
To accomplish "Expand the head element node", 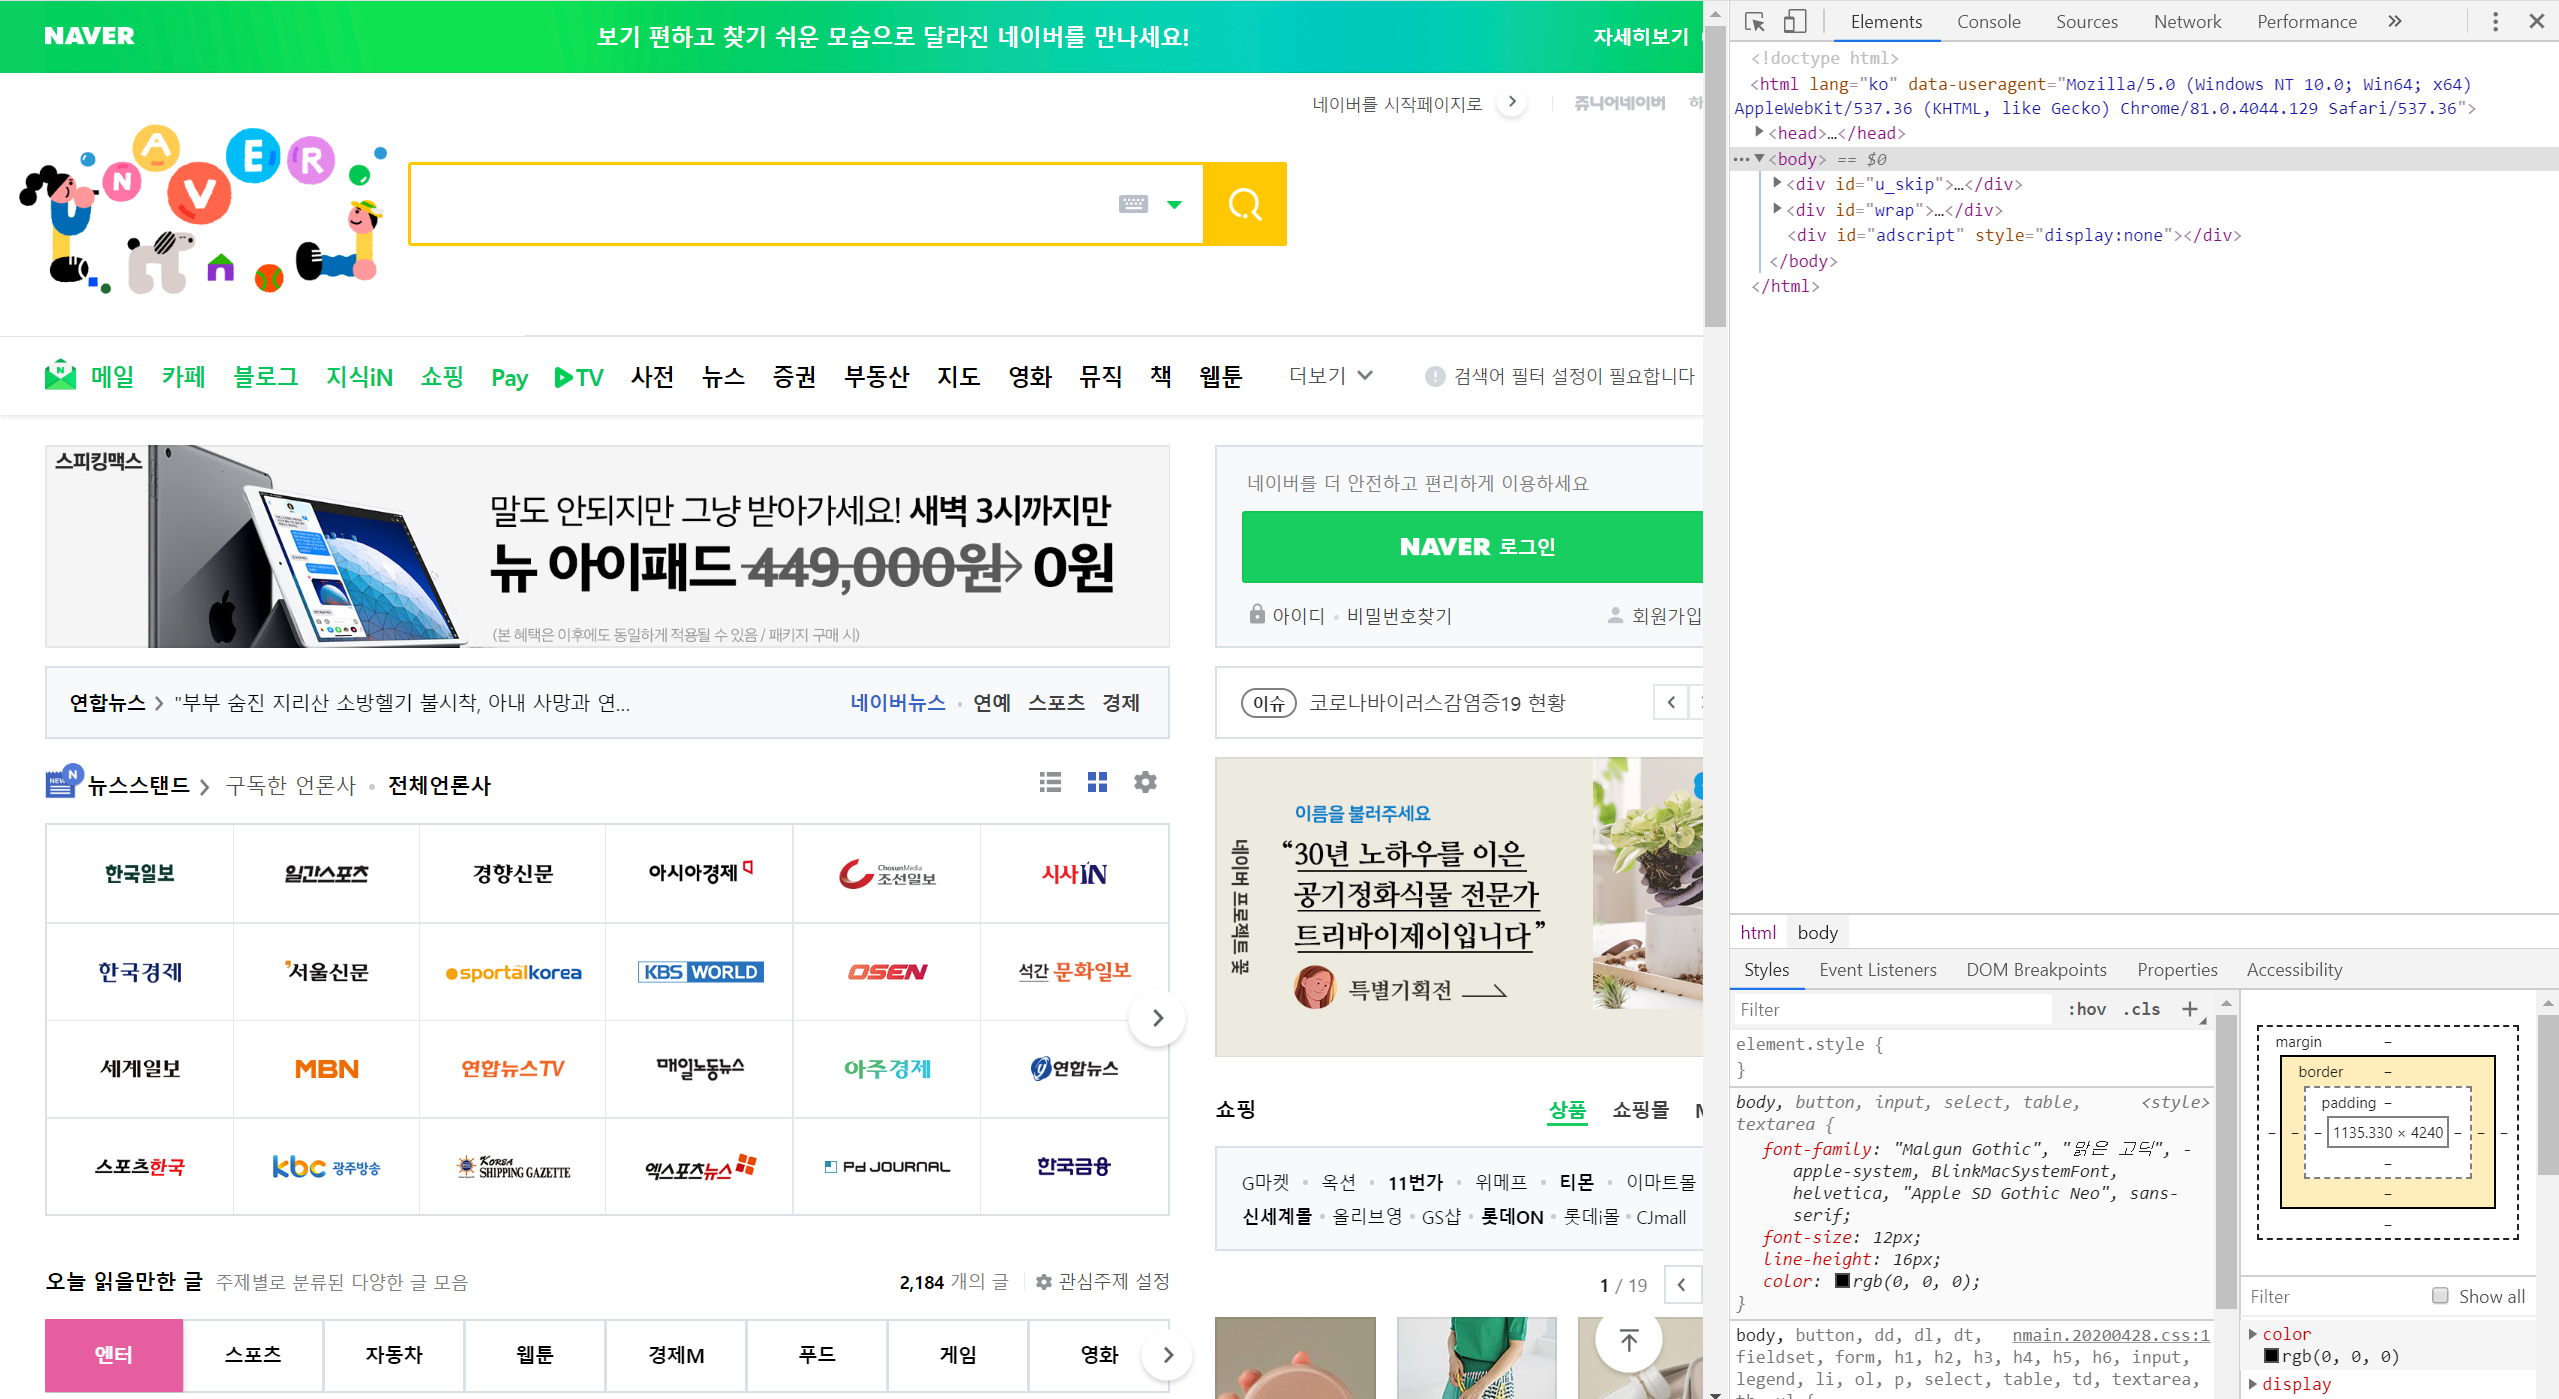I will point(1759,132).
